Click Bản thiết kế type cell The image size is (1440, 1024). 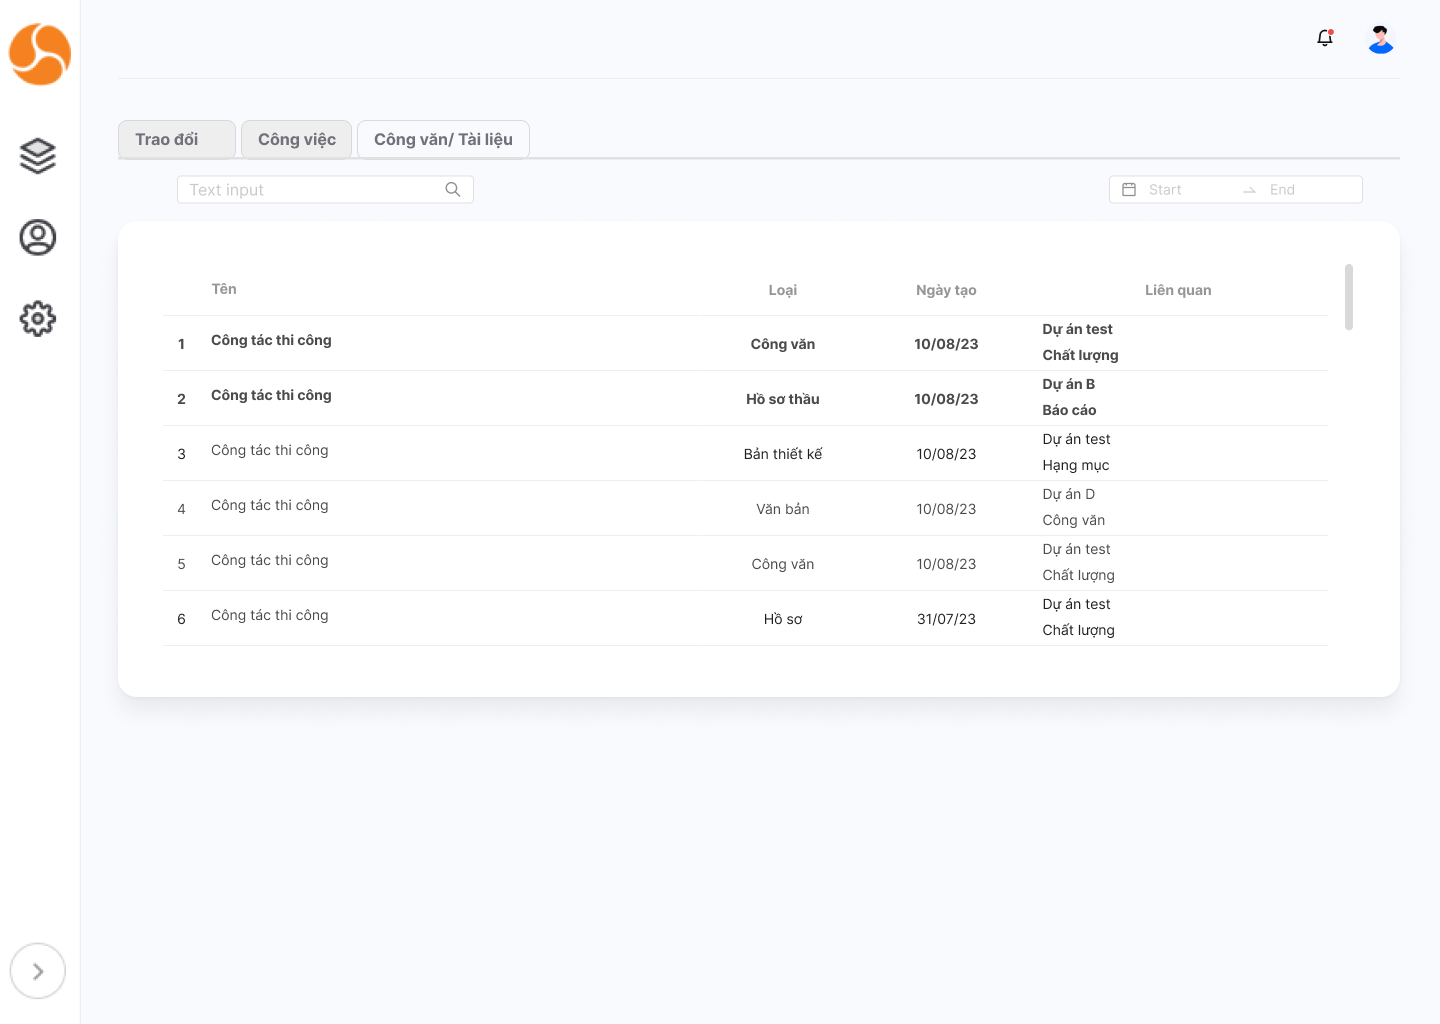point(783,454)
